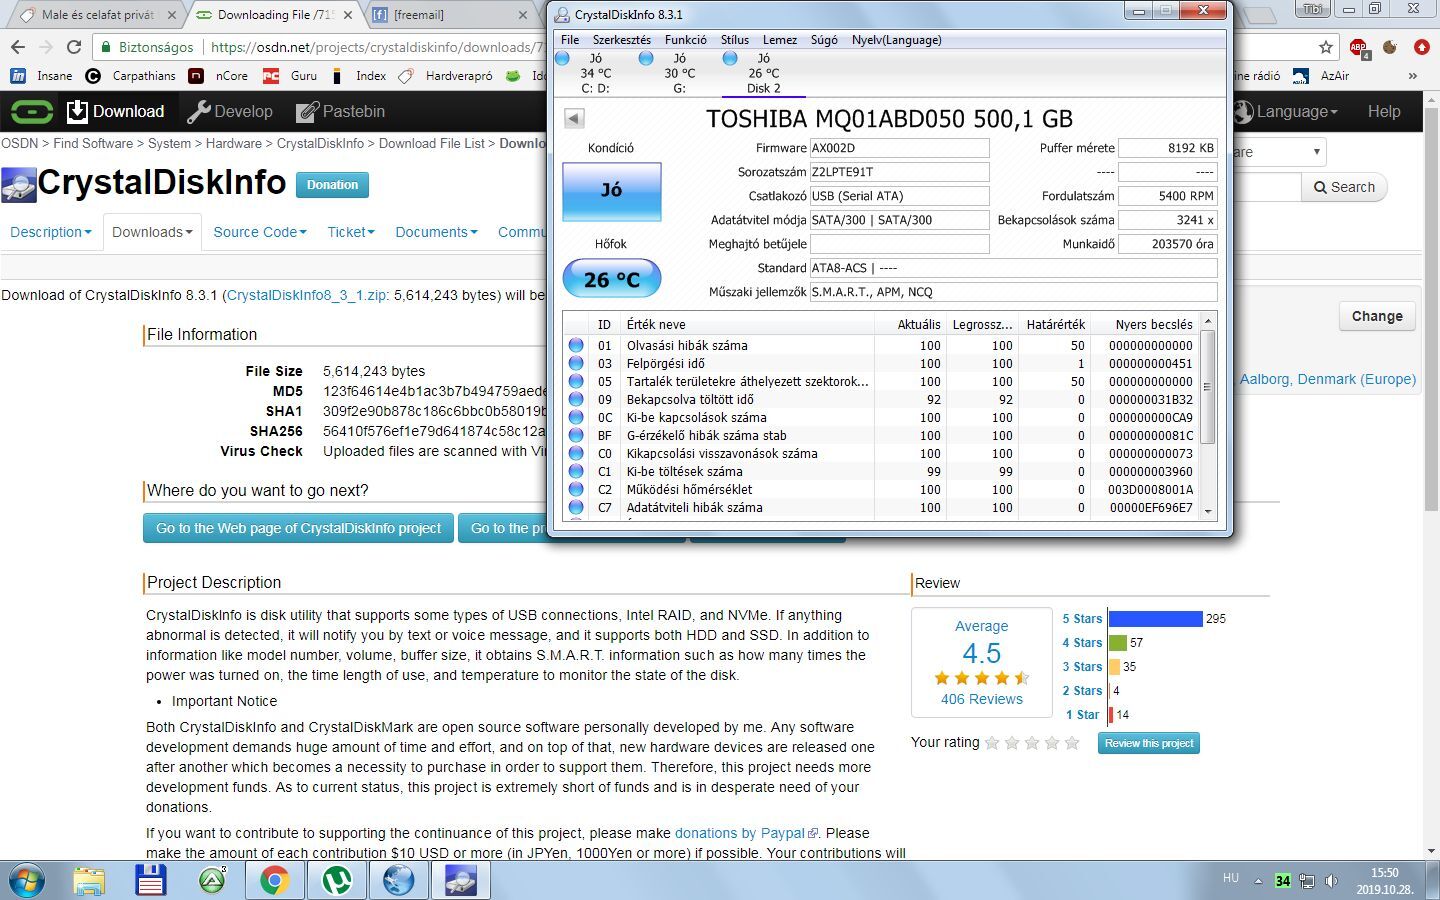Open CrystalDiskInfo taskbar icon

click(x=460, y=880)
